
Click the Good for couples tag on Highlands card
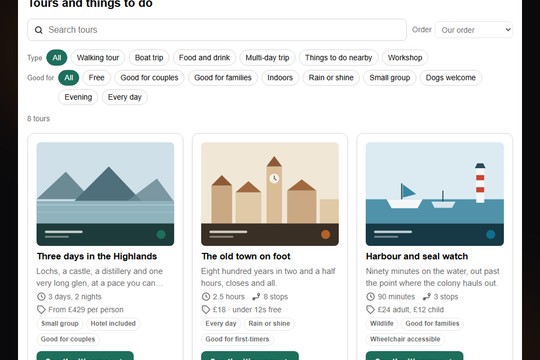[68, 339]
